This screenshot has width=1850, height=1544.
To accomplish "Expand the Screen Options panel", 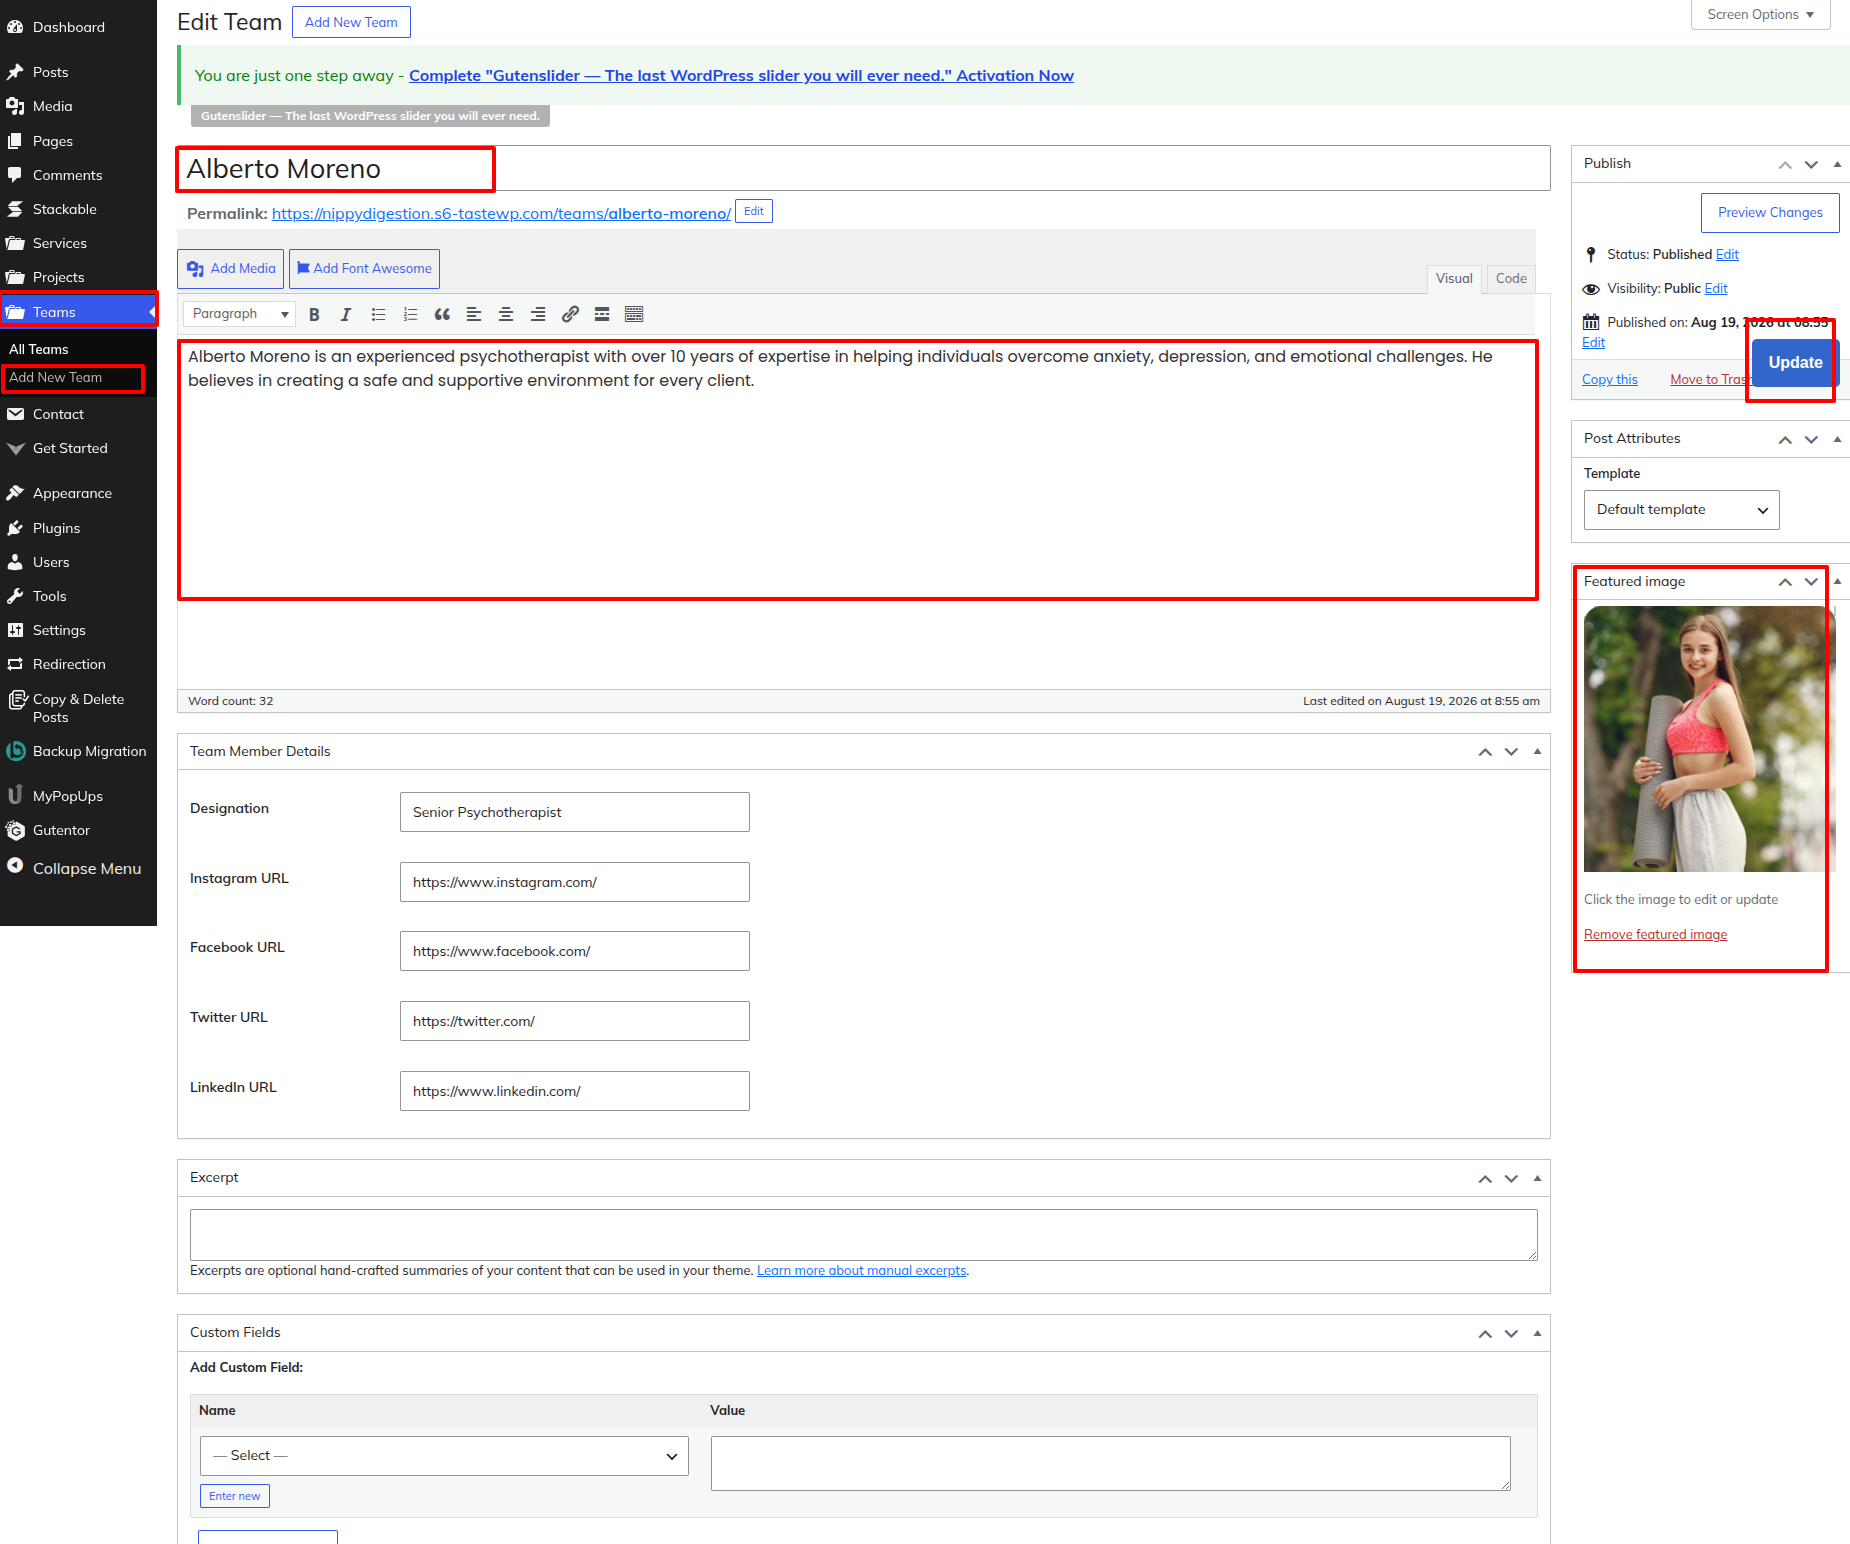I will click(1760, 15).
